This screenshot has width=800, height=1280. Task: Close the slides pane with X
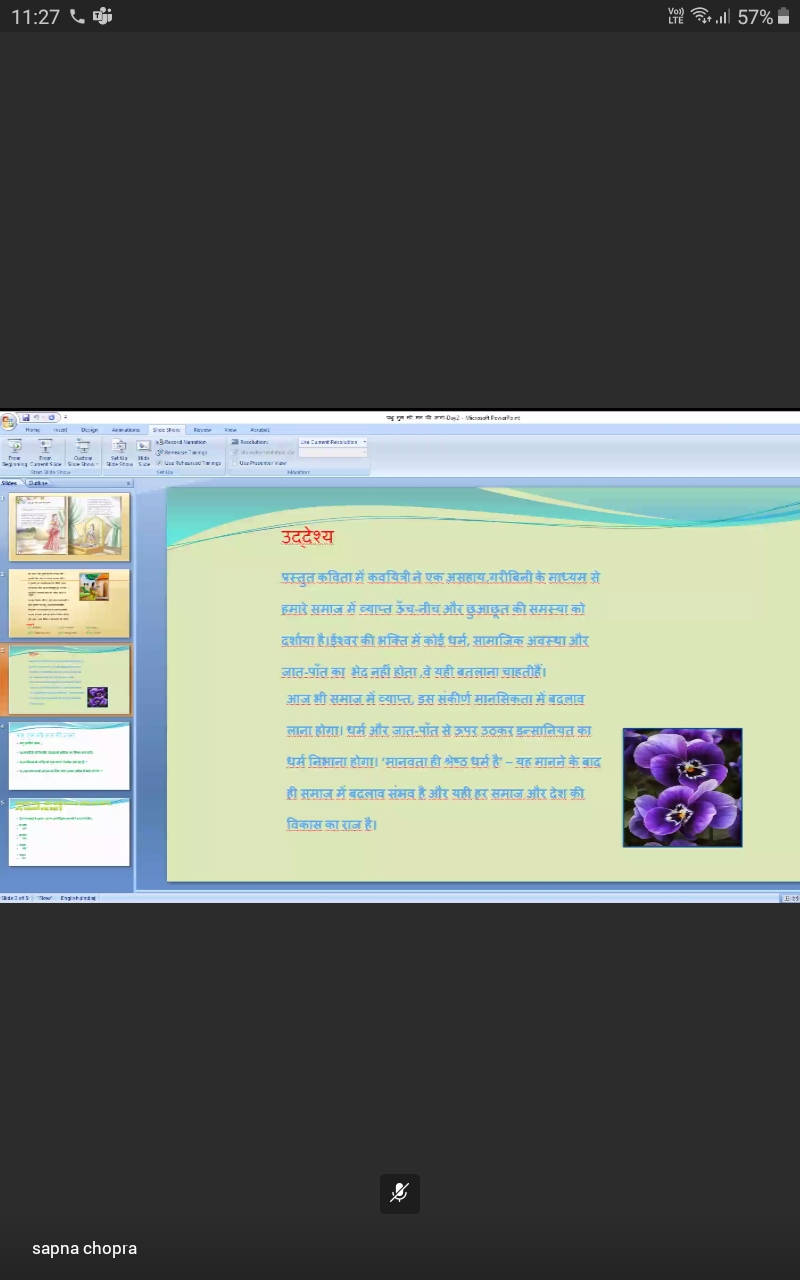click(128, 483)
